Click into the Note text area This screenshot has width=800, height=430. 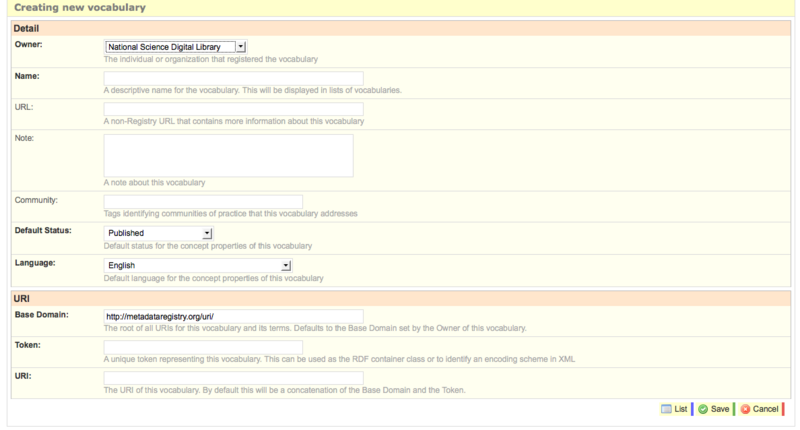pyautogui.click(x=229, y=156)
